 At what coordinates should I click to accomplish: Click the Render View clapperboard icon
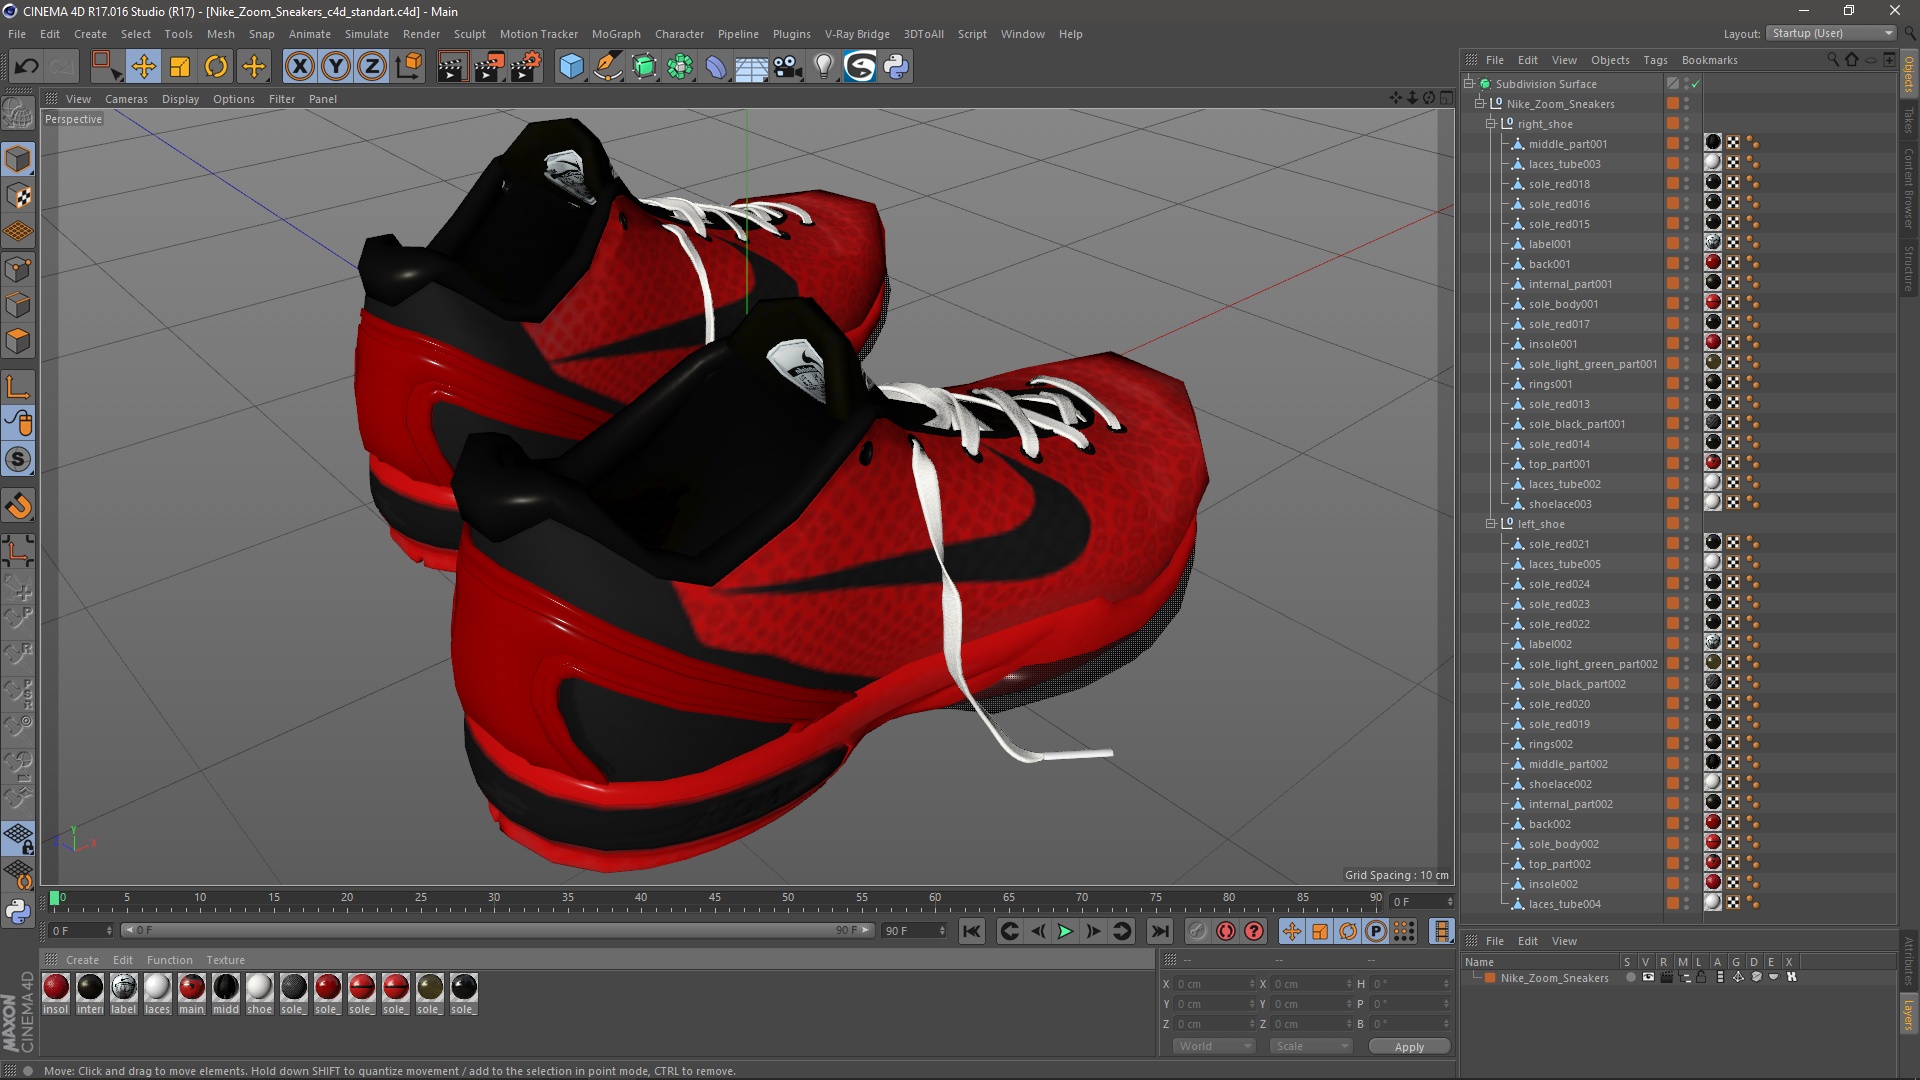click(x=452, y=67)
